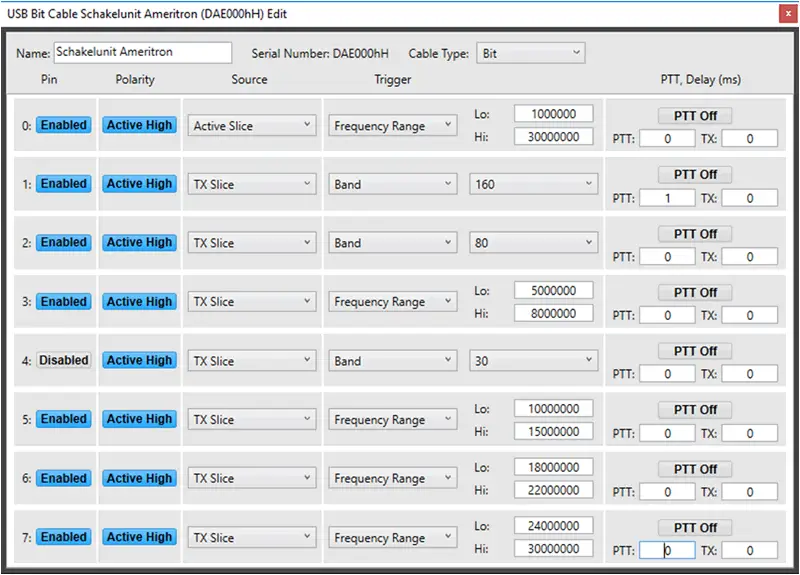The width and height of the screenshot is (800, 575).
Task: Click PTT Off button for pin 7
Action: click(695, 528)
